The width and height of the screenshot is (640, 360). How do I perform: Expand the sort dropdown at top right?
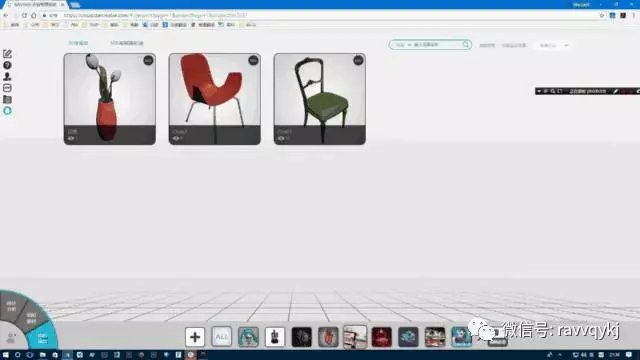(553, 45)
